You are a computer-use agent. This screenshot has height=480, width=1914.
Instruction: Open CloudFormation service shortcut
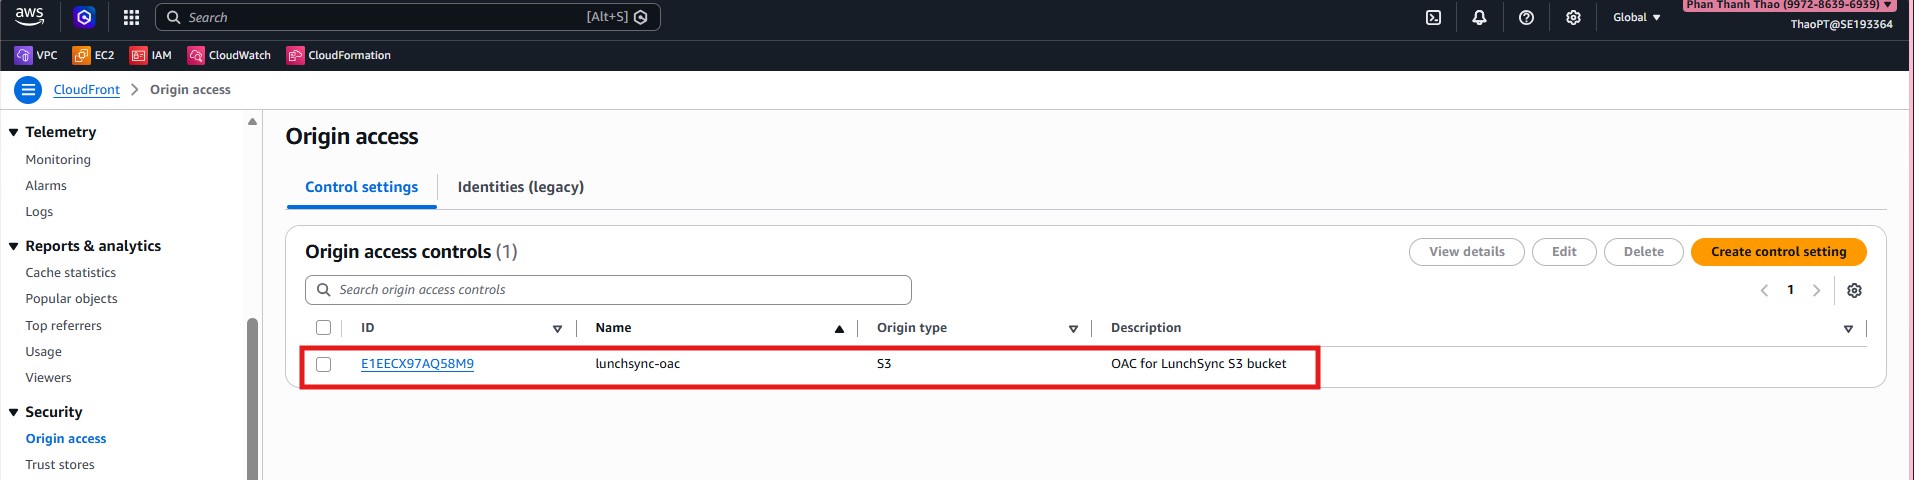point(339,55)
